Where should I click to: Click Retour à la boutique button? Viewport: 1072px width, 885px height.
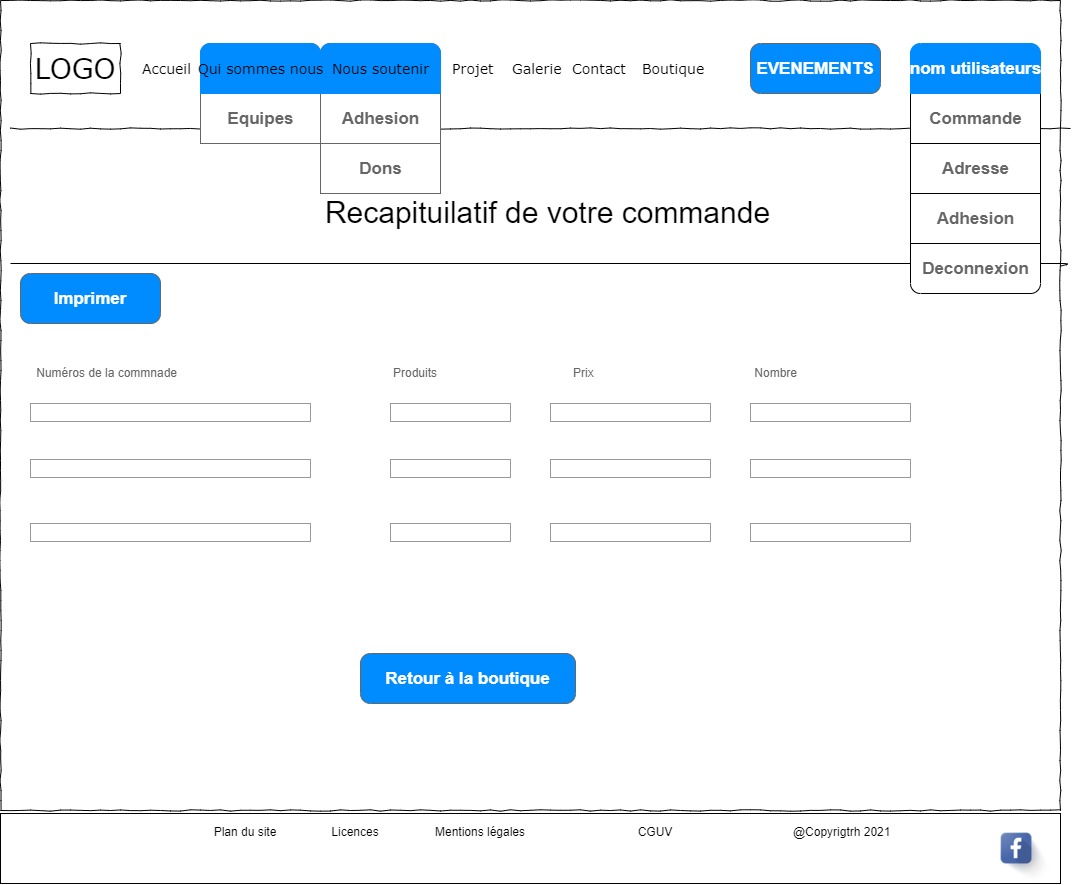coord(467,679)
